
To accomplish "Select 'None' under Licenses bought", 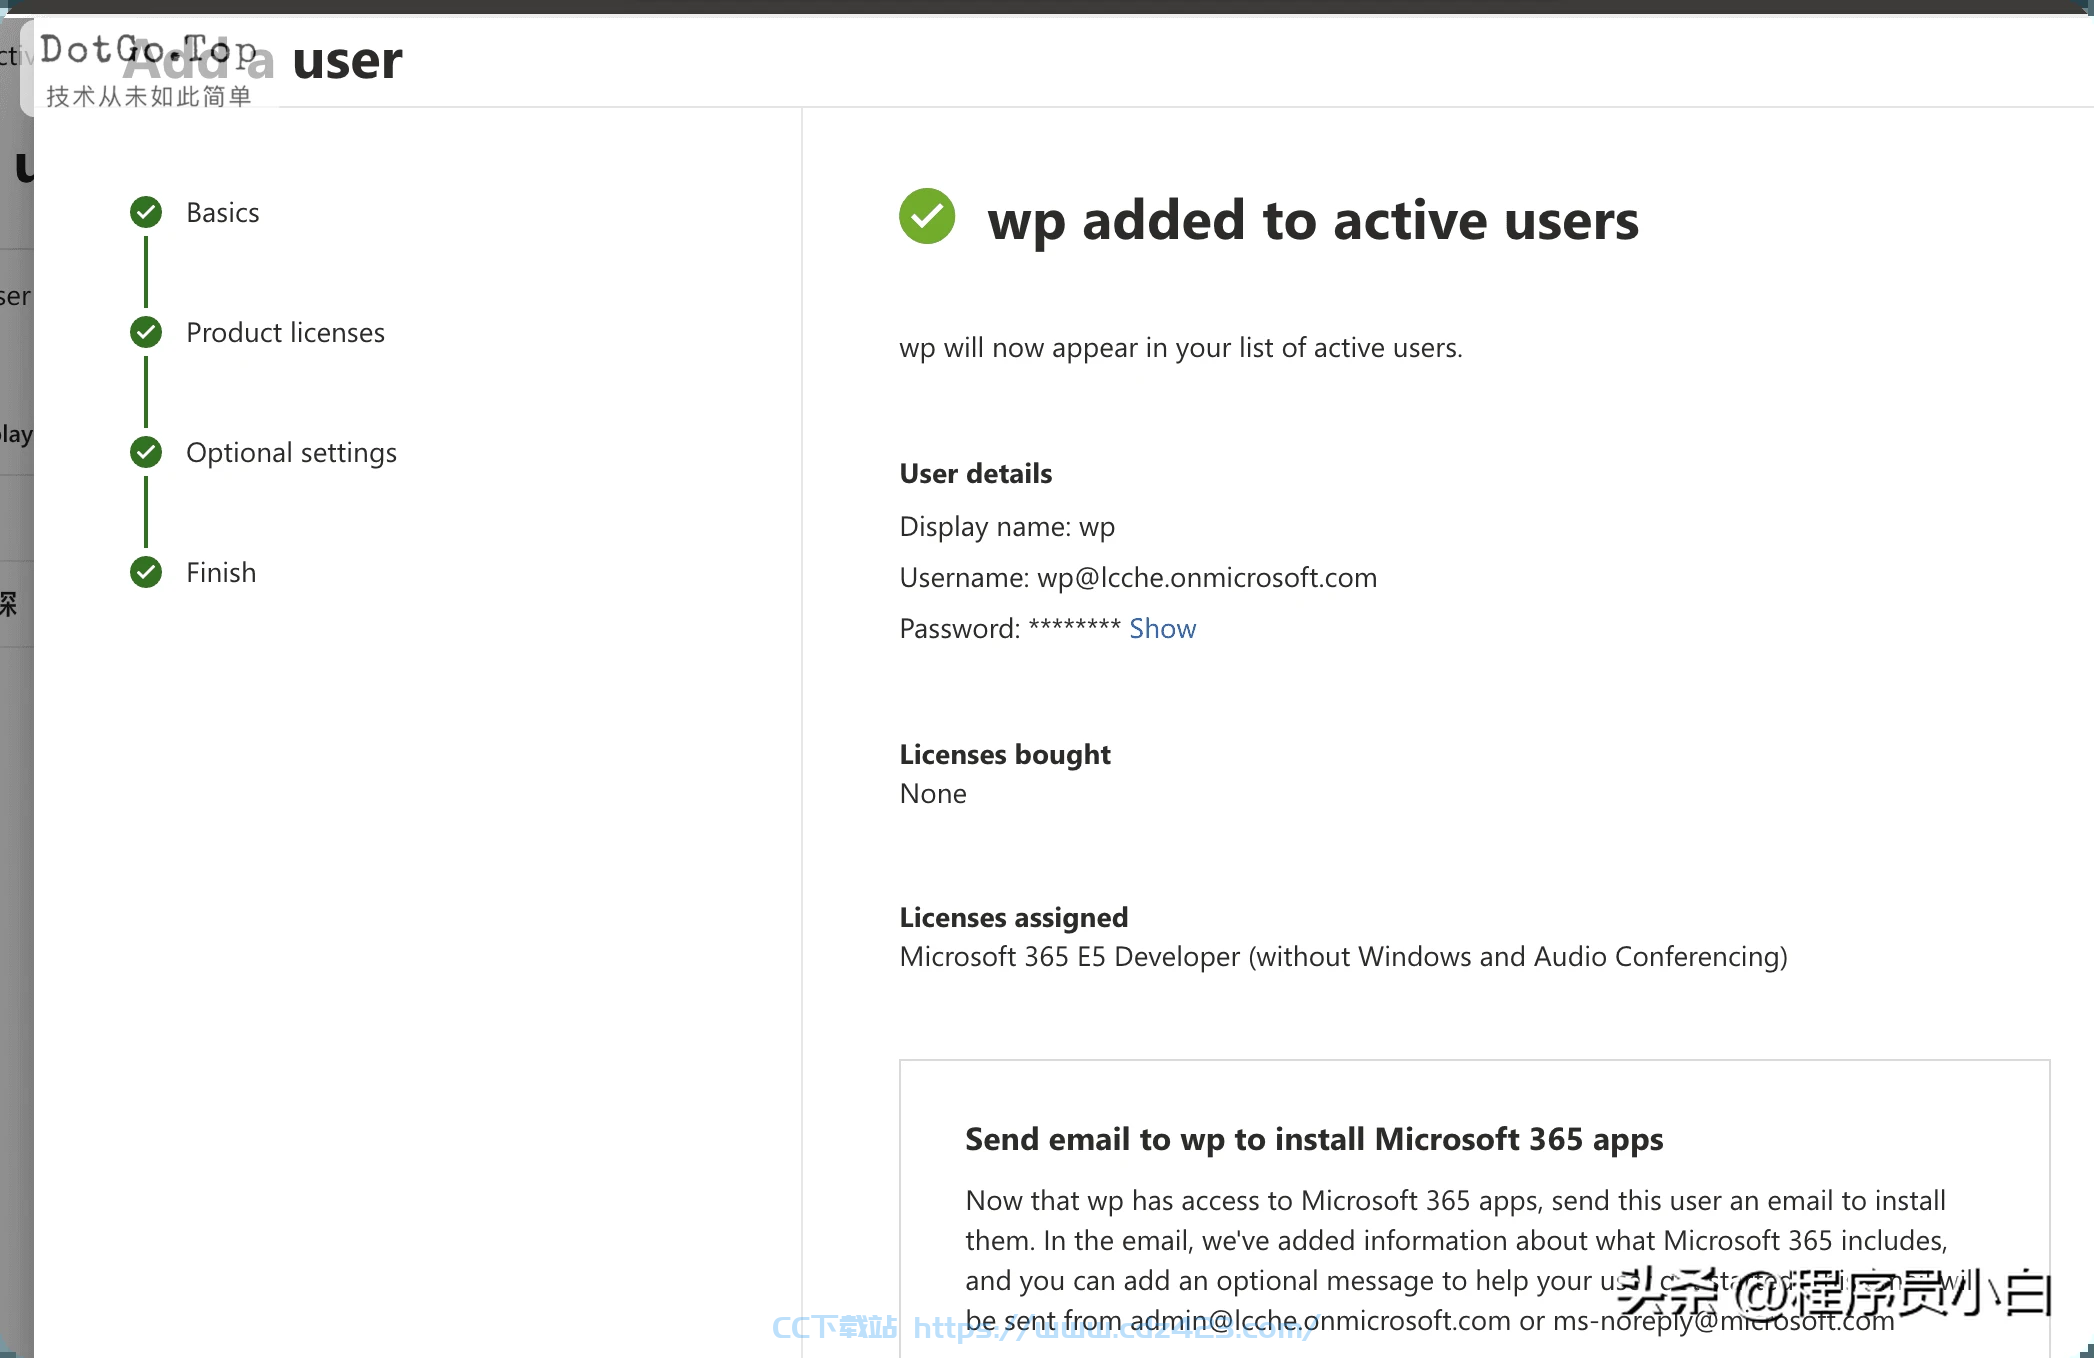I will pos(933,794).
